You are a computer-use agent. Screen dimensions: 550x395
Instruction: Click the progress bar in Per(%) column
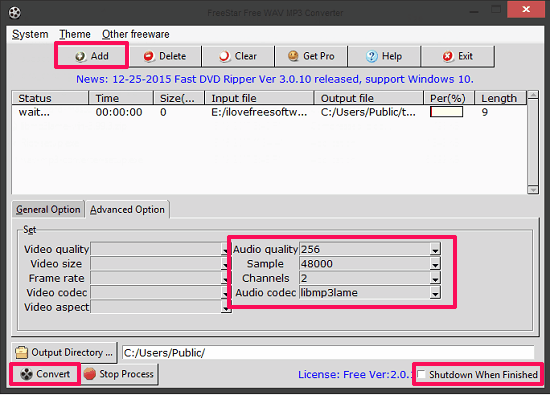click(446, 112)
